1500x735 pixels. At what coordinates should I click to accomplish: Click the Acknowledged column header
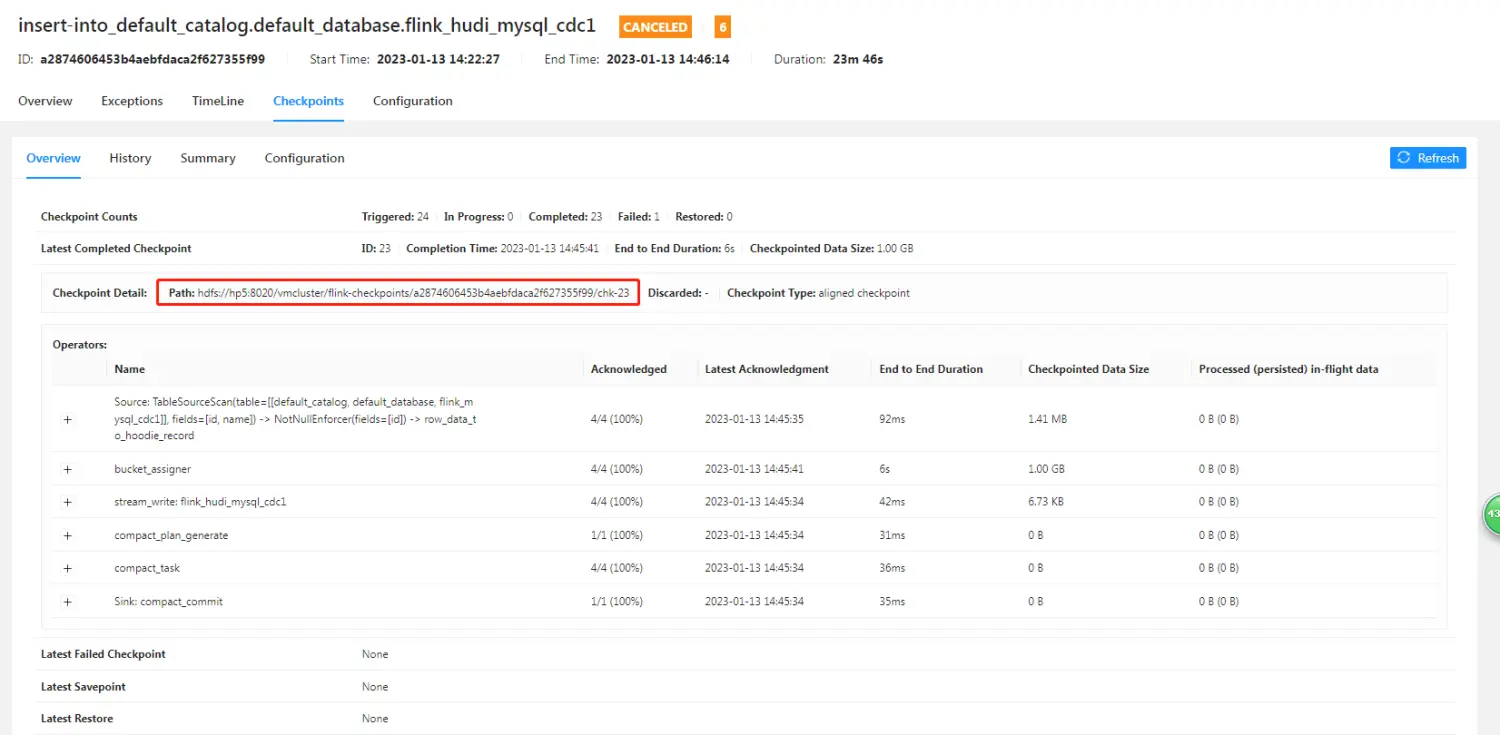(629, 369)
